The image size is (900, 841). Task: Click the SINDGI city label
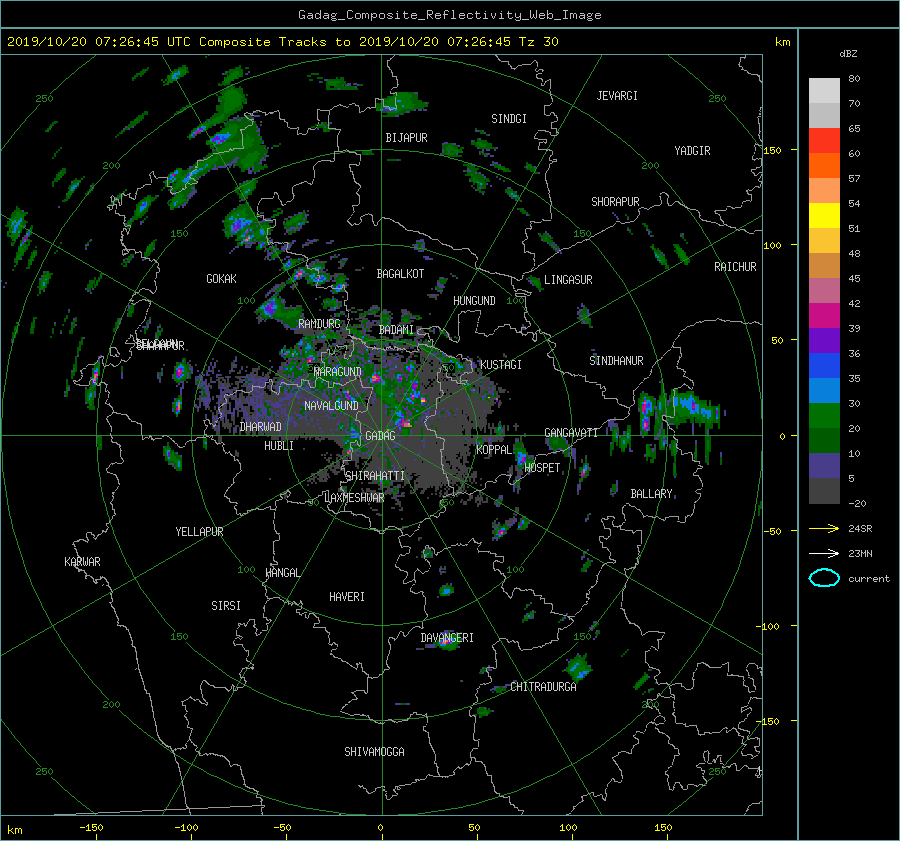pyautogui.click(x=509, y=118)
